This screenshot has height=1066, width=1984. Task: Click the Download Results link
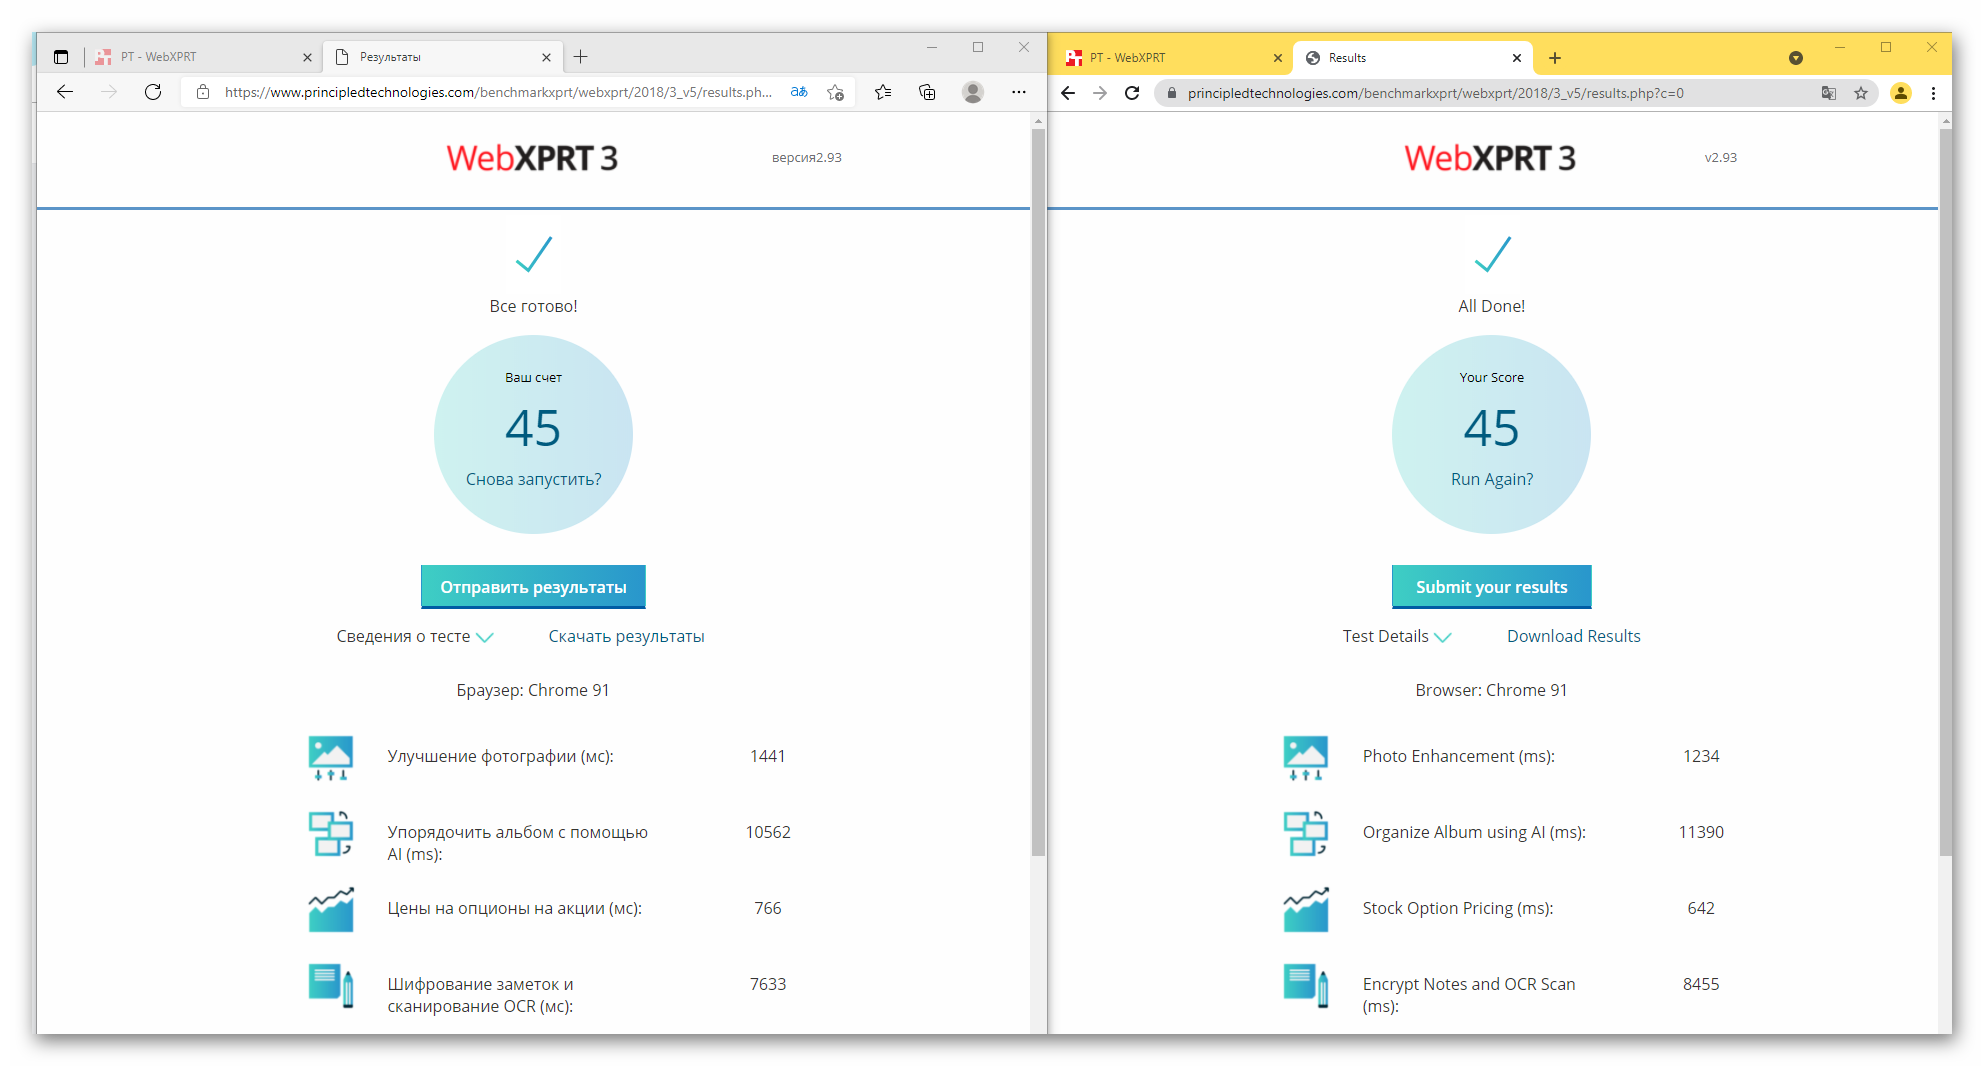[x=1573, y=636]
